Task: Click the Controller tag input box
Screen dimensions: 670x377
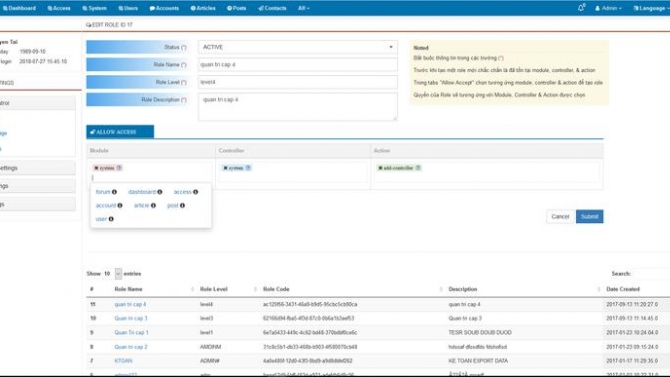Action: click(x=293, y=173)
